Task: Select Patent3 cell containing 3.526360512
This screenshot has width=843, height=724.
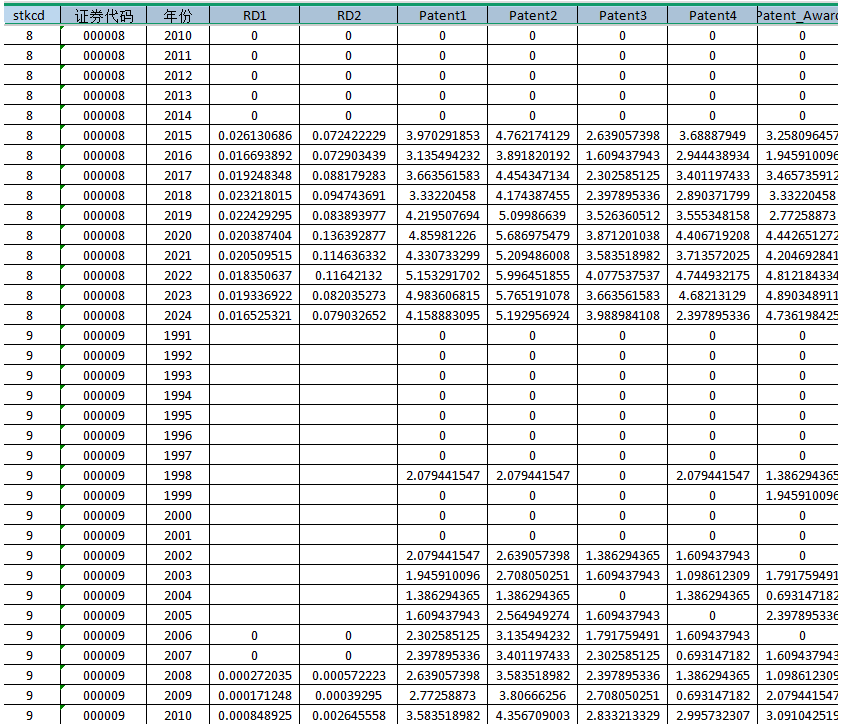Action: pyautogui.click(x=622, y=215)
